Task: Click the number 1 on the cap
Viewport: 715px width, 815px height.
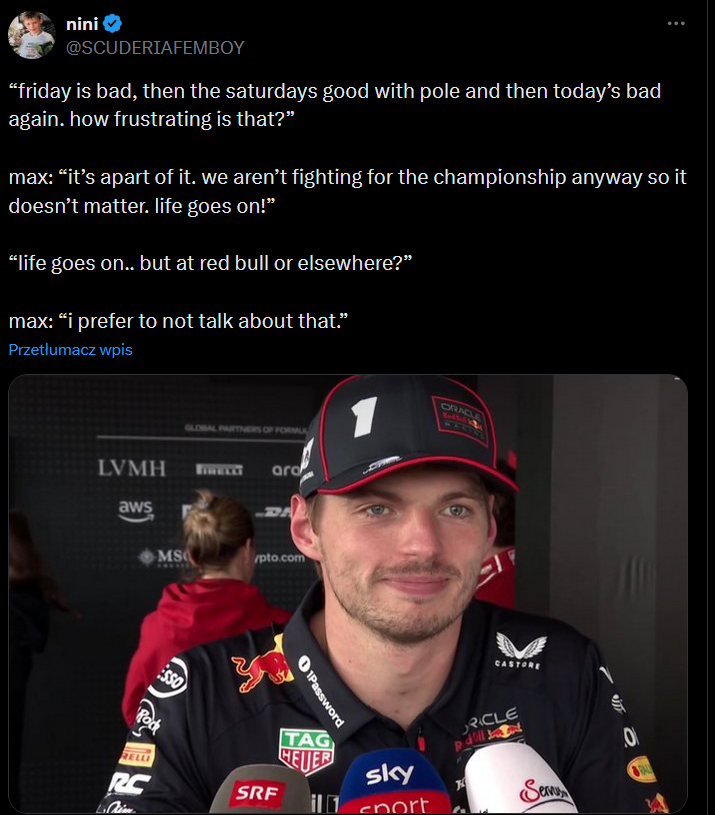Action: 364,415
